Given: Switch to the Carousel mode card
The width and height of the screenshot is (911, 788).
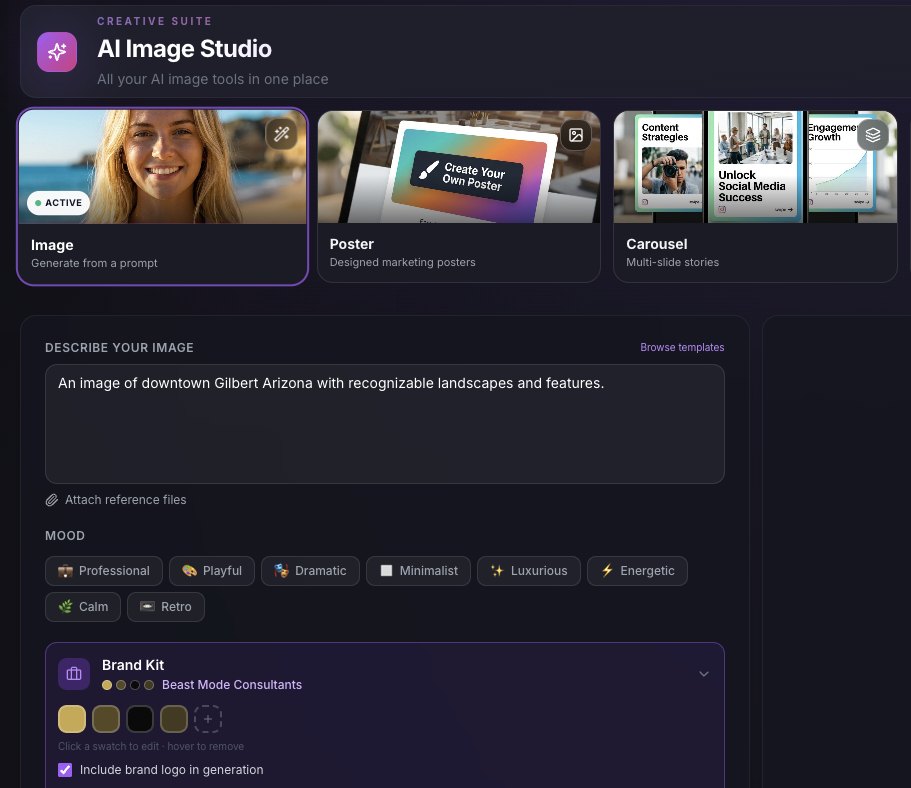Looking at the screenshot, I should click(x=755, y=196).
